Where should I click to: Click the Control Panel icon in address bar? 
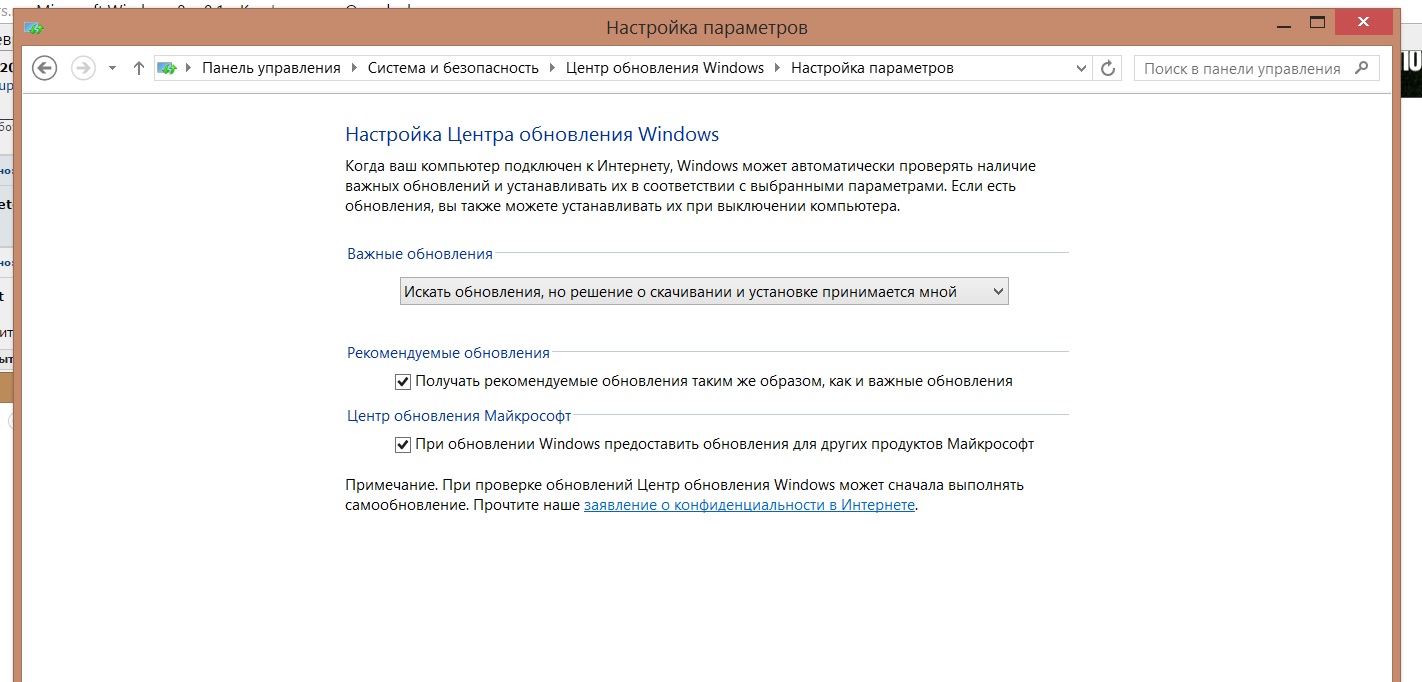tap(167, 68)
